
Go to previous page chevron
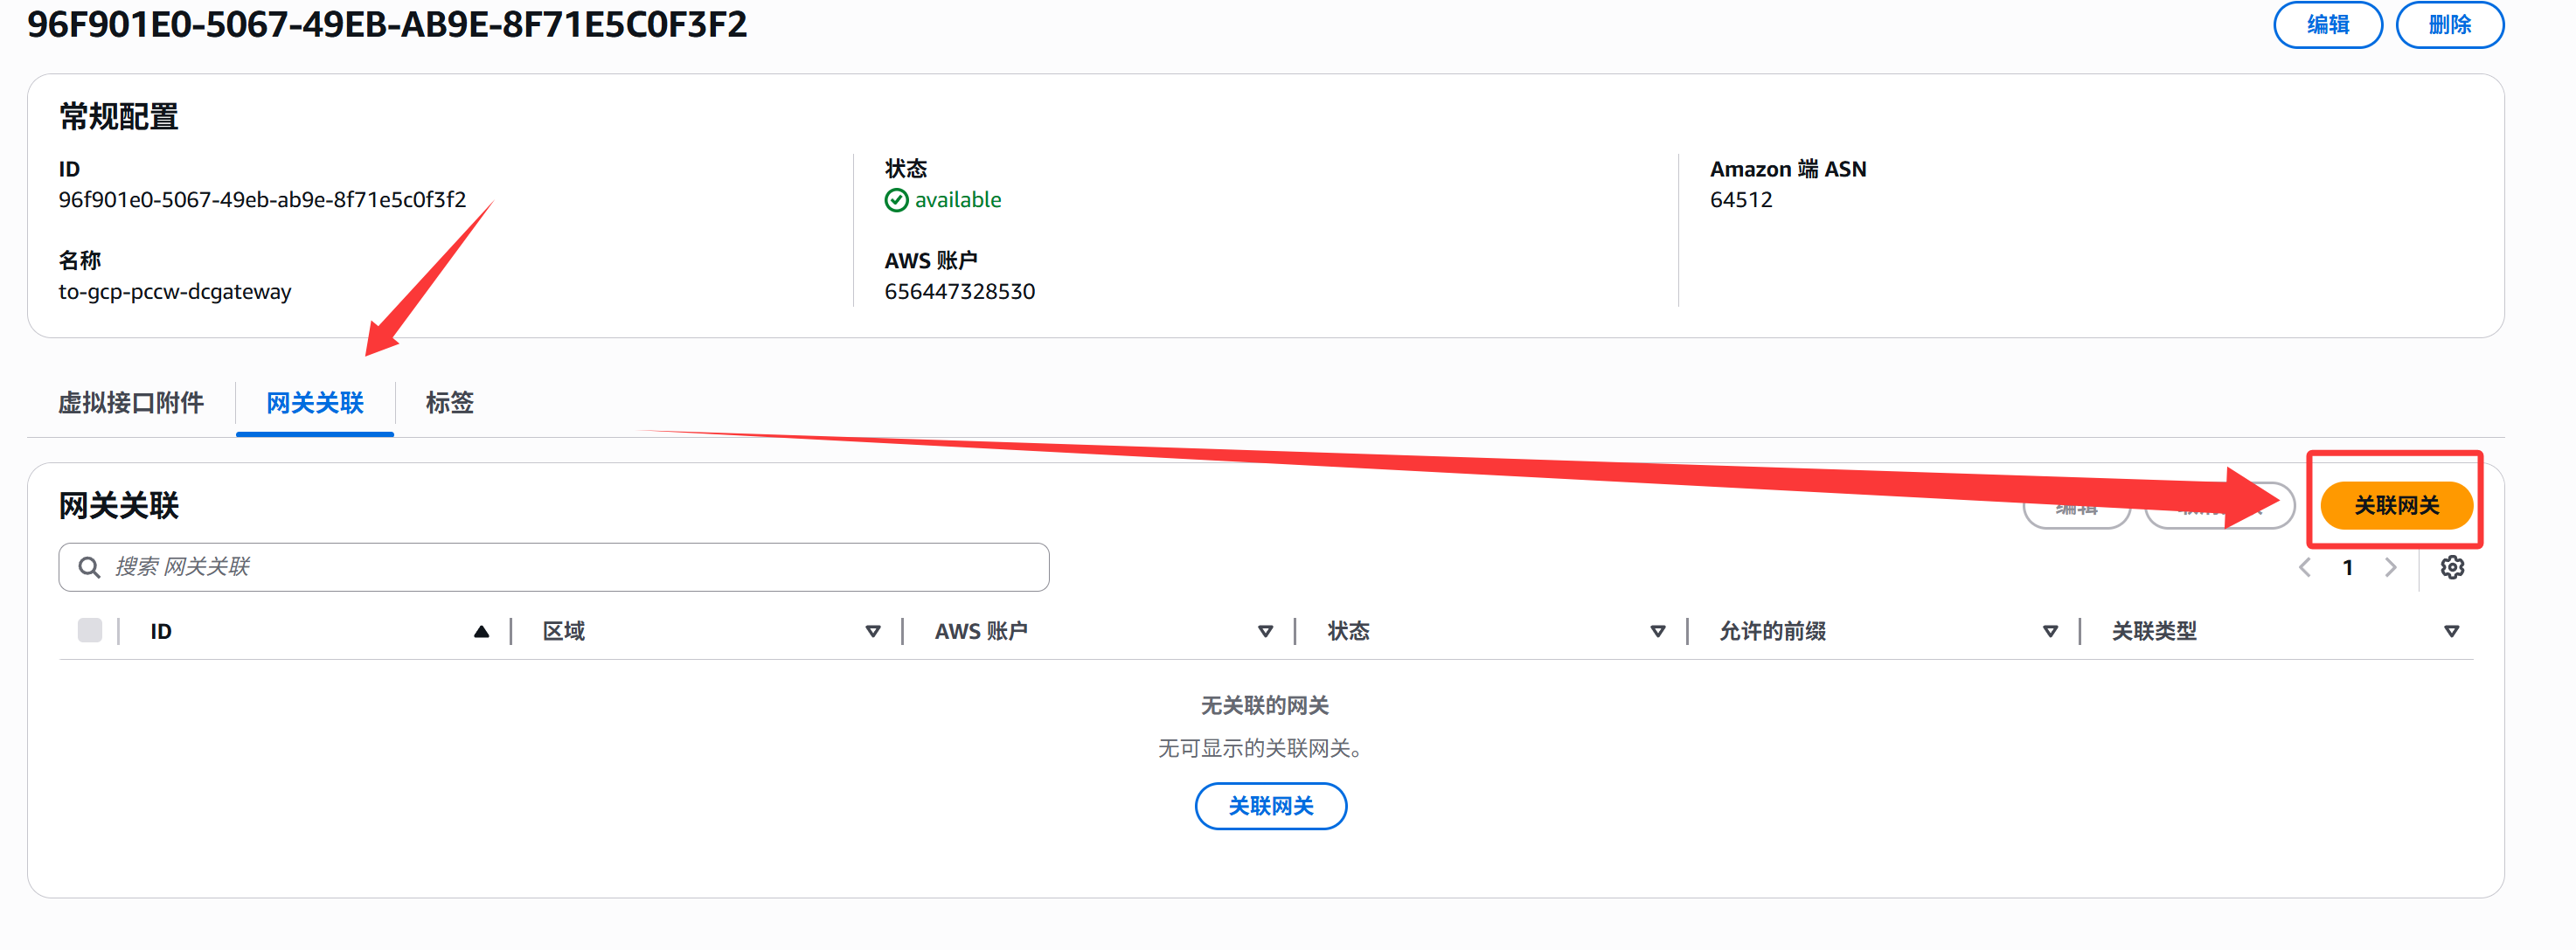point(2304,568)
